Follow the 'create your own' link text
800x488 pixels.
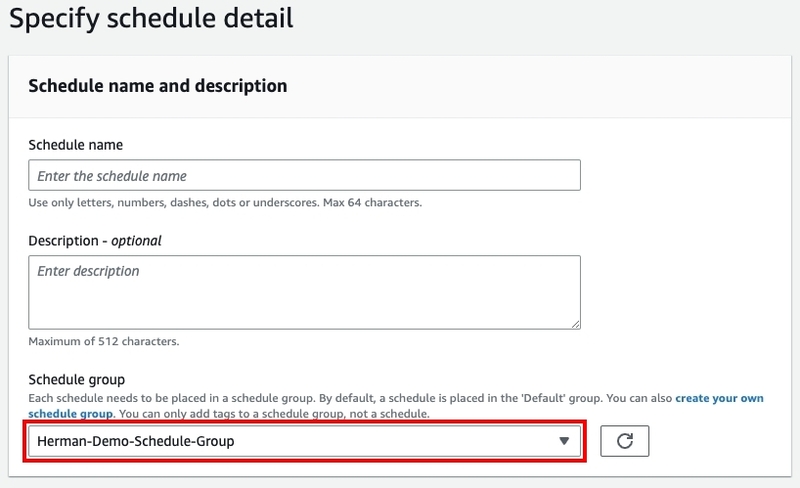719,398
